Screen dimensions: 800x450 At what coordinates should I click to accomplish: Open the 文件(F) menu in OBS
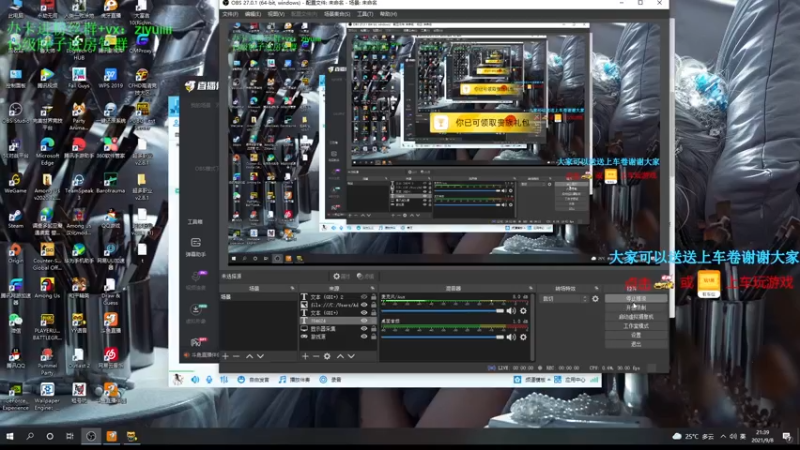tap(230, 14)
